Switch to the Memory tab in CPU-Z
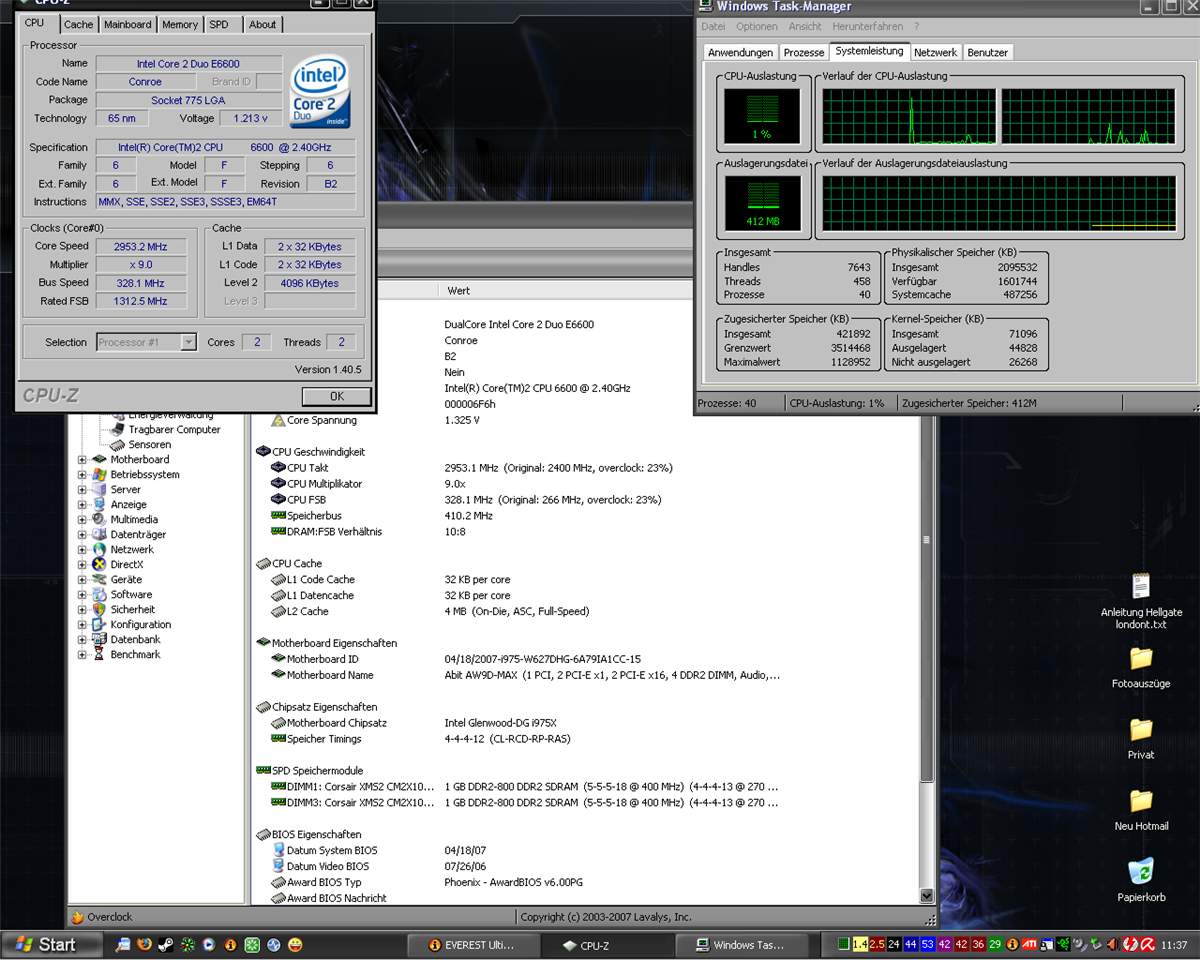 pyautogui.click(x=180, y=24)
